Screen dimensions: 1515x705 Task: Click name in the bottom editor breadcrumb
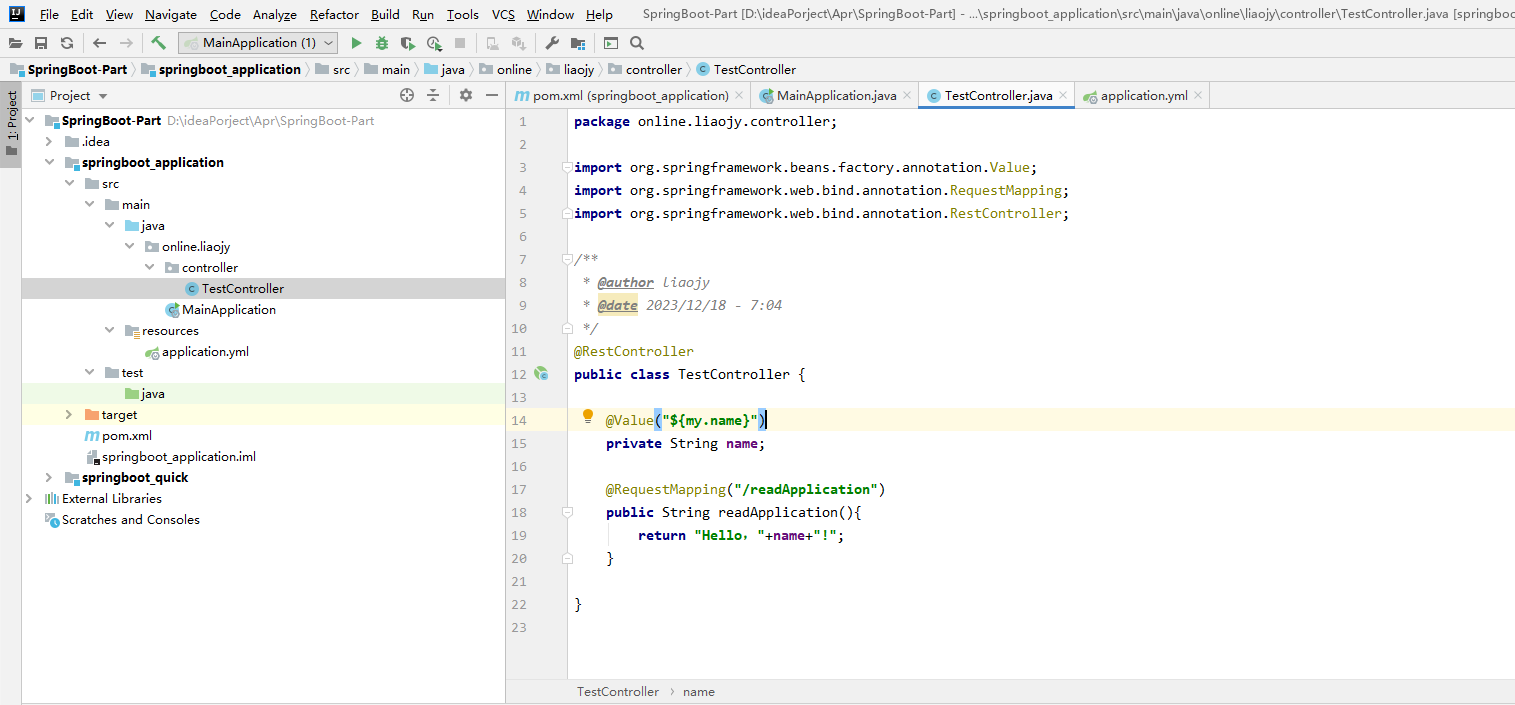click(x=699, y=691)
